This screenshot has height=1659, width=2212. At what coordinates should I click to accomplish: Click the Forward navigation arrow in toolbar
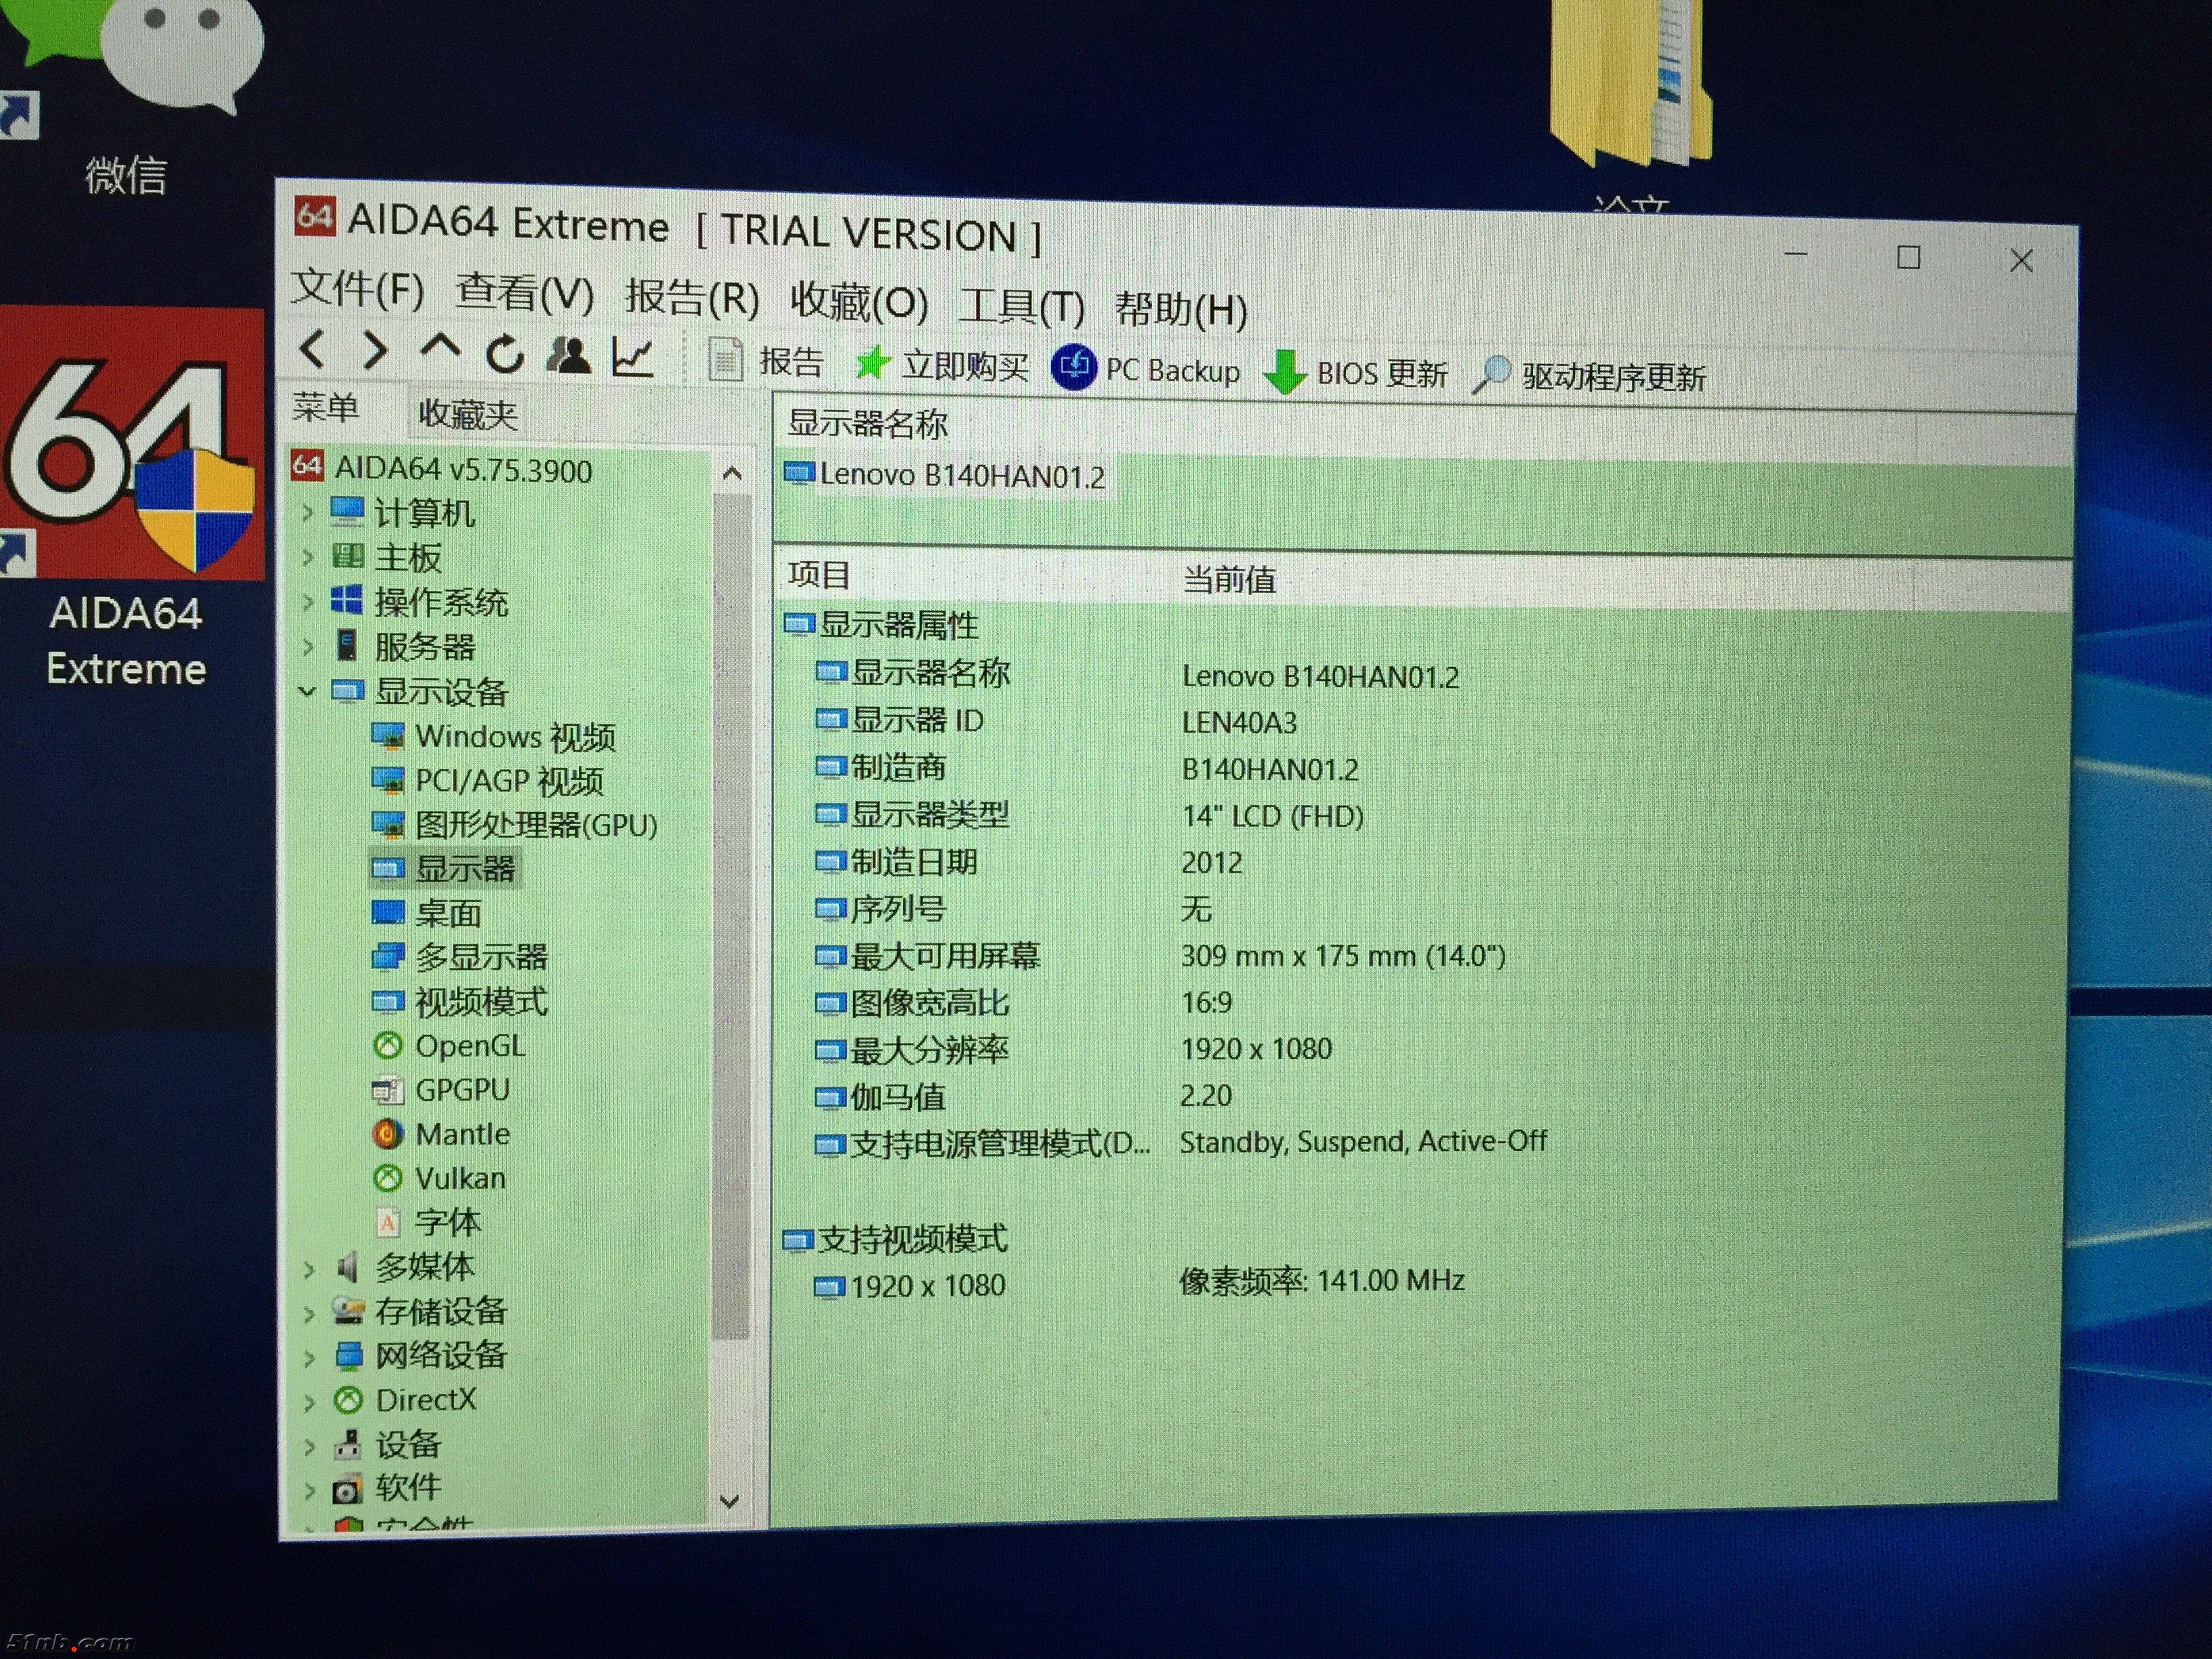[x=375, y=351]
